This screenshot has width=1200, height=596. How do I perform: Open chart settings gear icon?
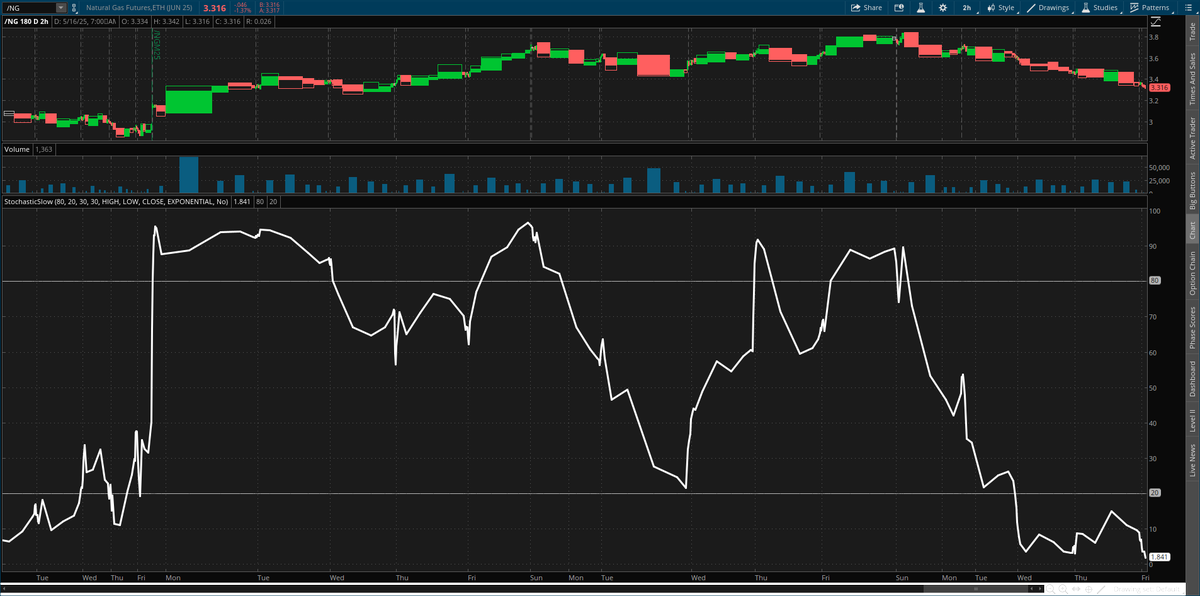point(942,7)
